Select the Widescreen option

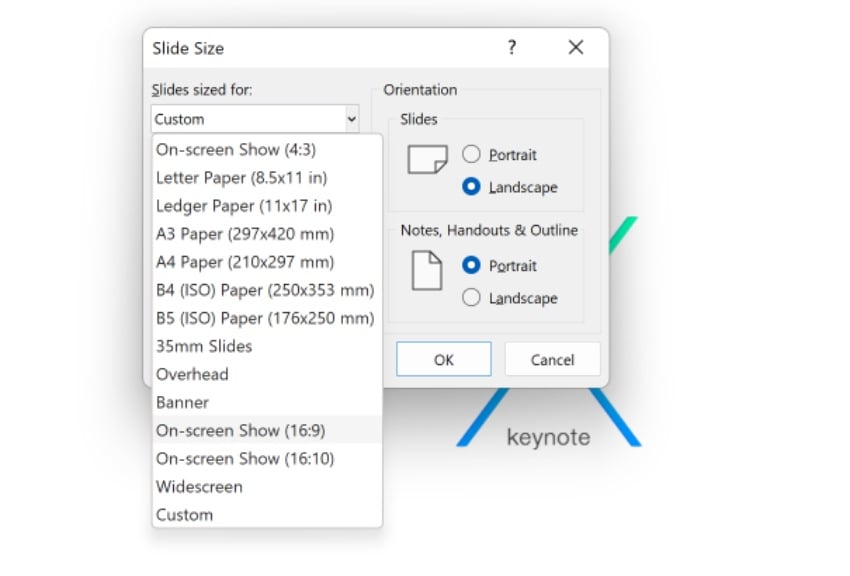(x=199, y=487)
